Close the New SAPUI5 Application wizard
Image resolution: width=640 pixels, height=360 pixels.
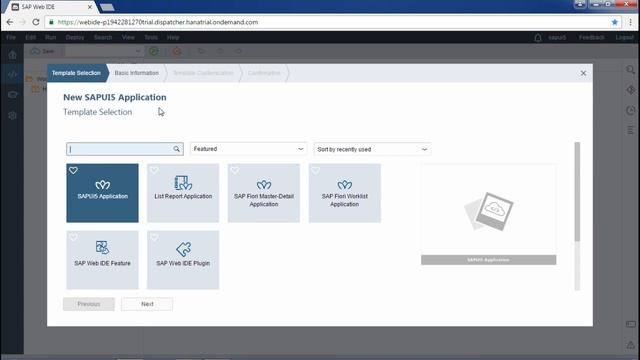click(583, 73)
